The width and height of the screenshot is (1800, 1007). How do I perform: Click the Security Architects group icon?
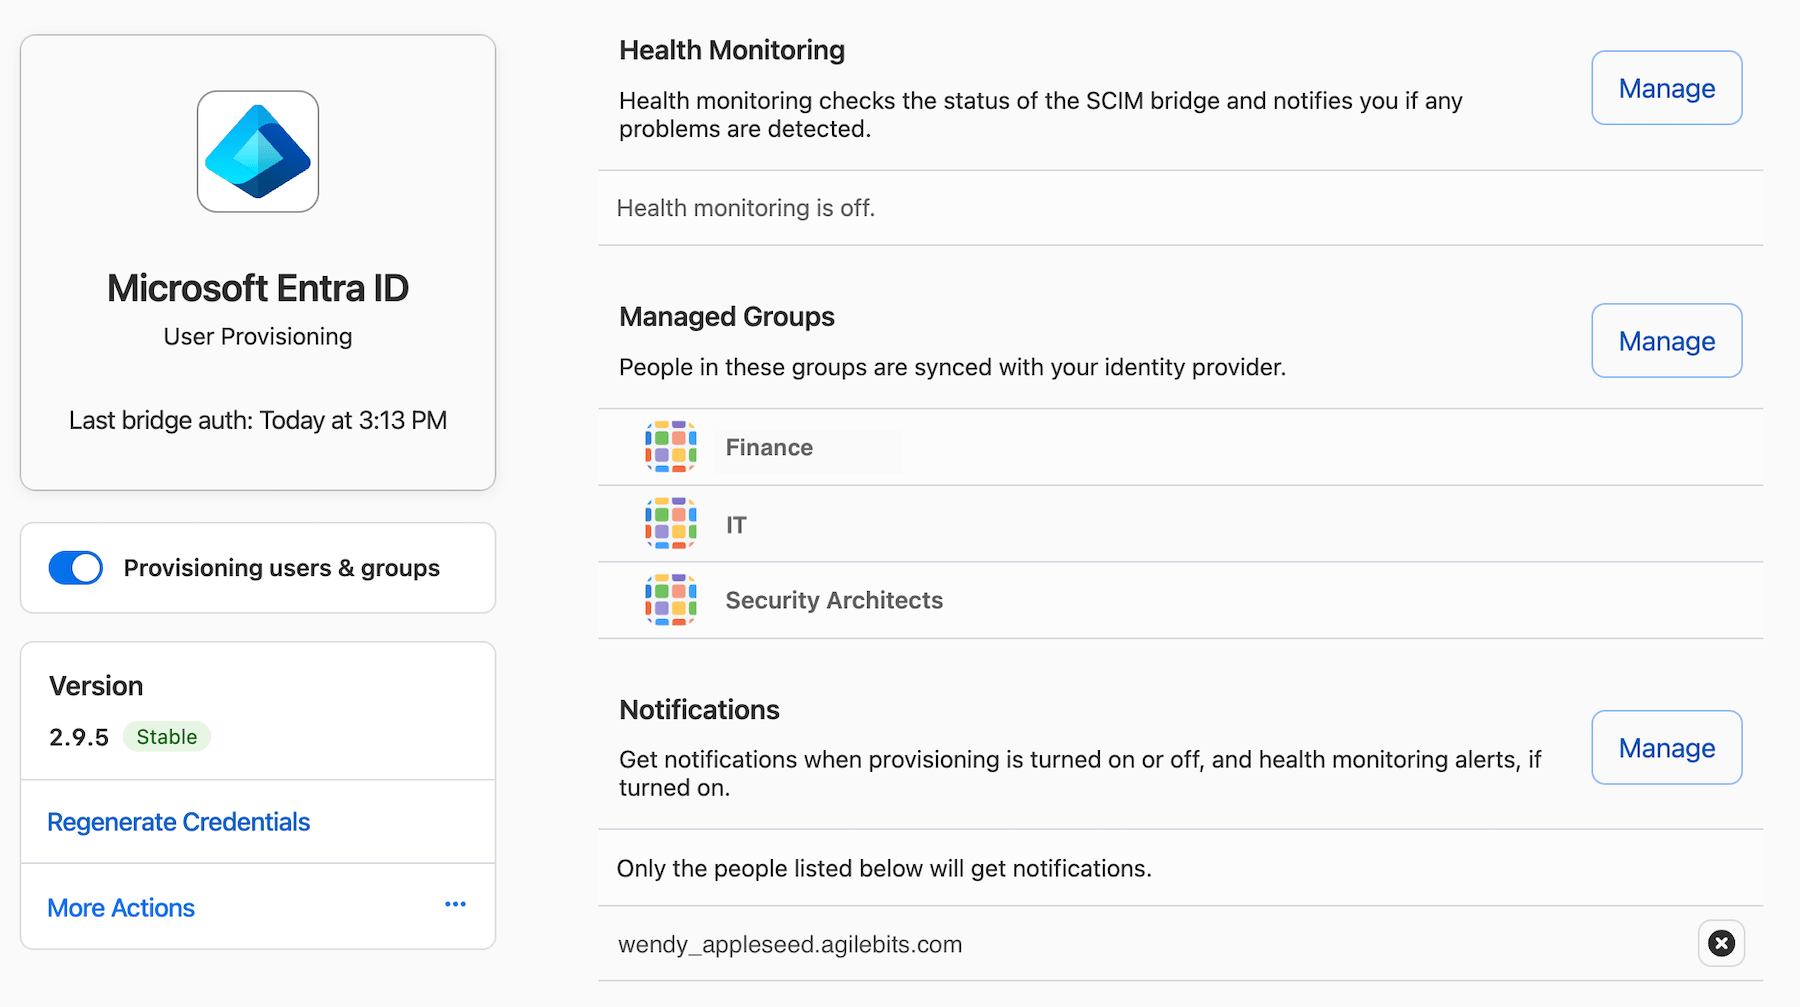tap(670, 599)
